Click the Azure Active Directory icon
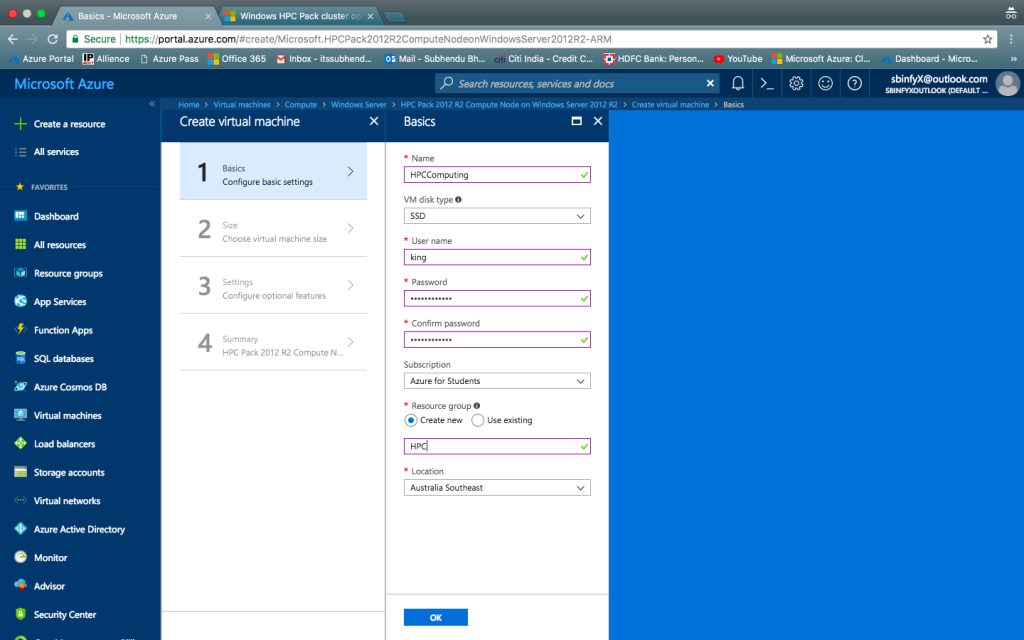Viewport: 1024px width, 640px height. pyautogui.click(x=20, y=528)
